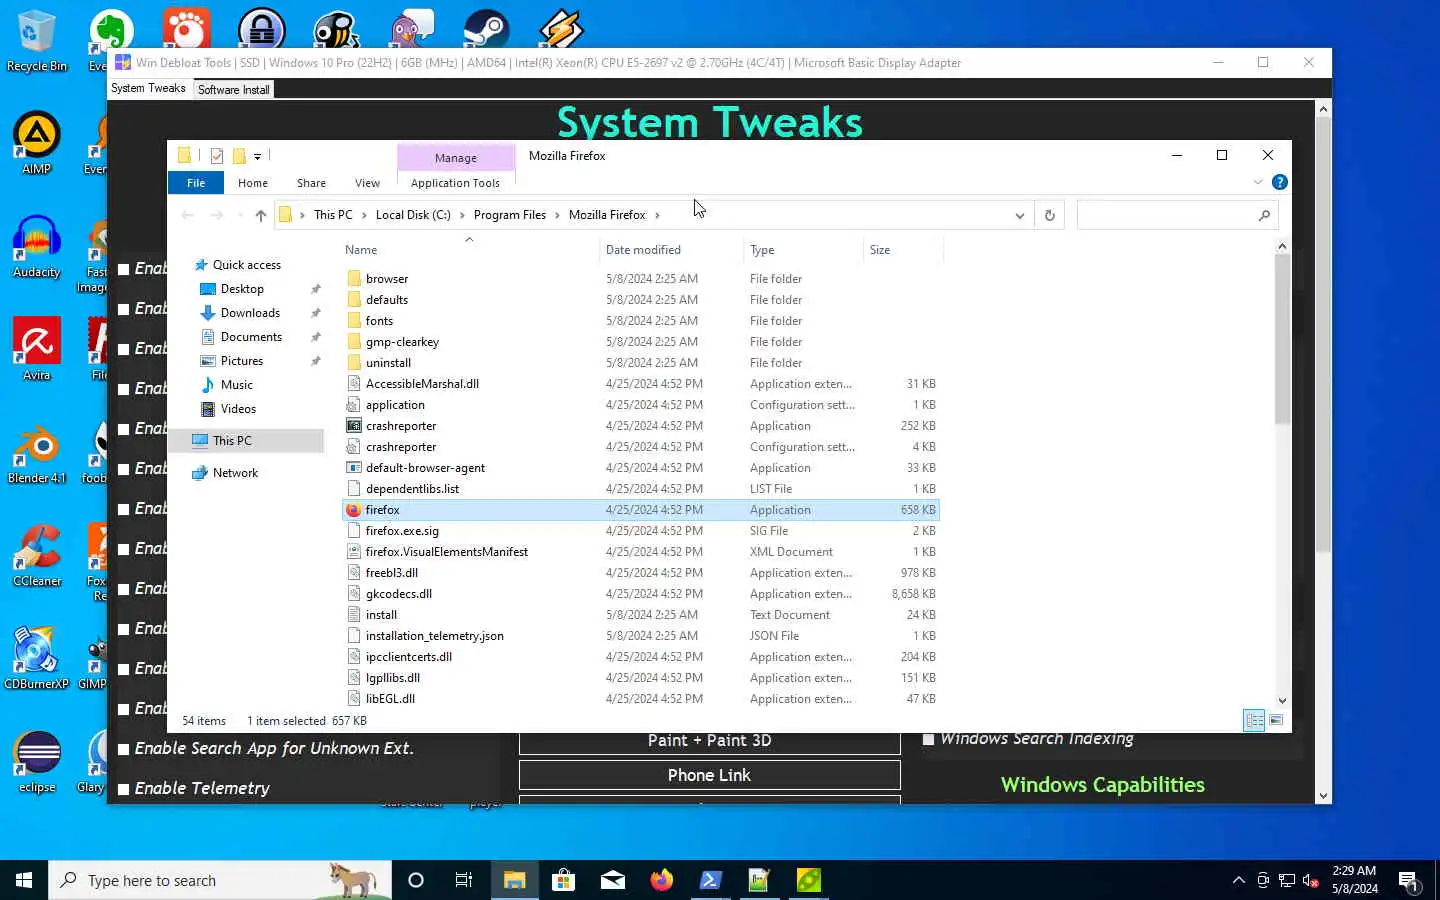Open the gmp-clearkey folder
The height and width of the screenshot is (900, 1440).
pos(402,342)
